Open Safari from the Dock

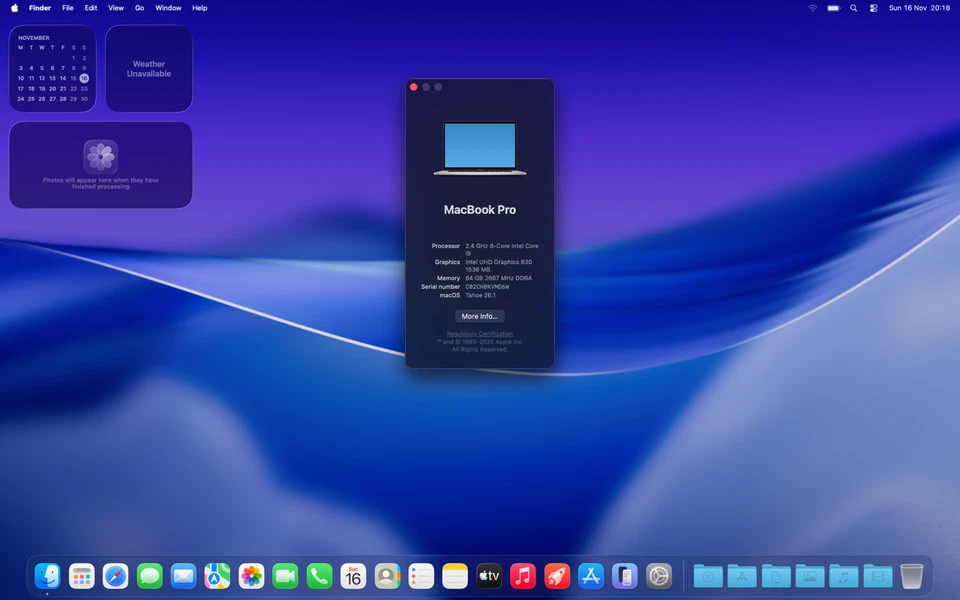click(x=115, y=576)
